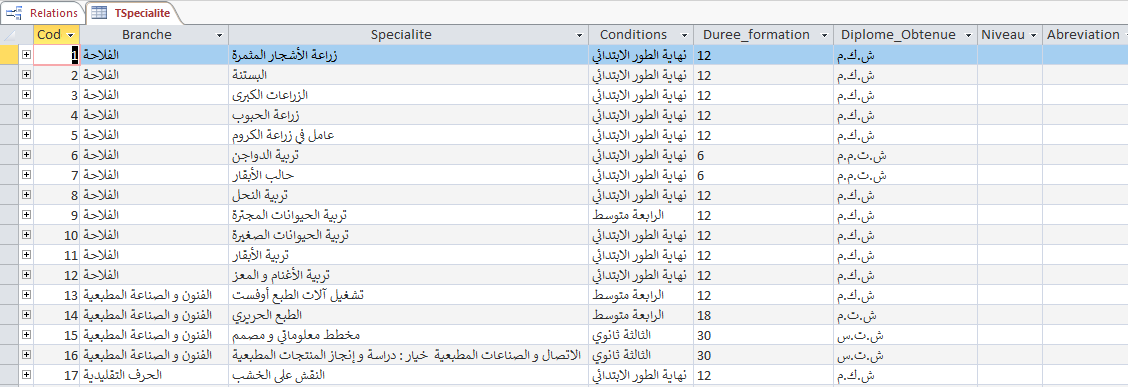Expand the subdatasheet of record 2
Screen dimensions: 1128x387
[x=27, y=75]
